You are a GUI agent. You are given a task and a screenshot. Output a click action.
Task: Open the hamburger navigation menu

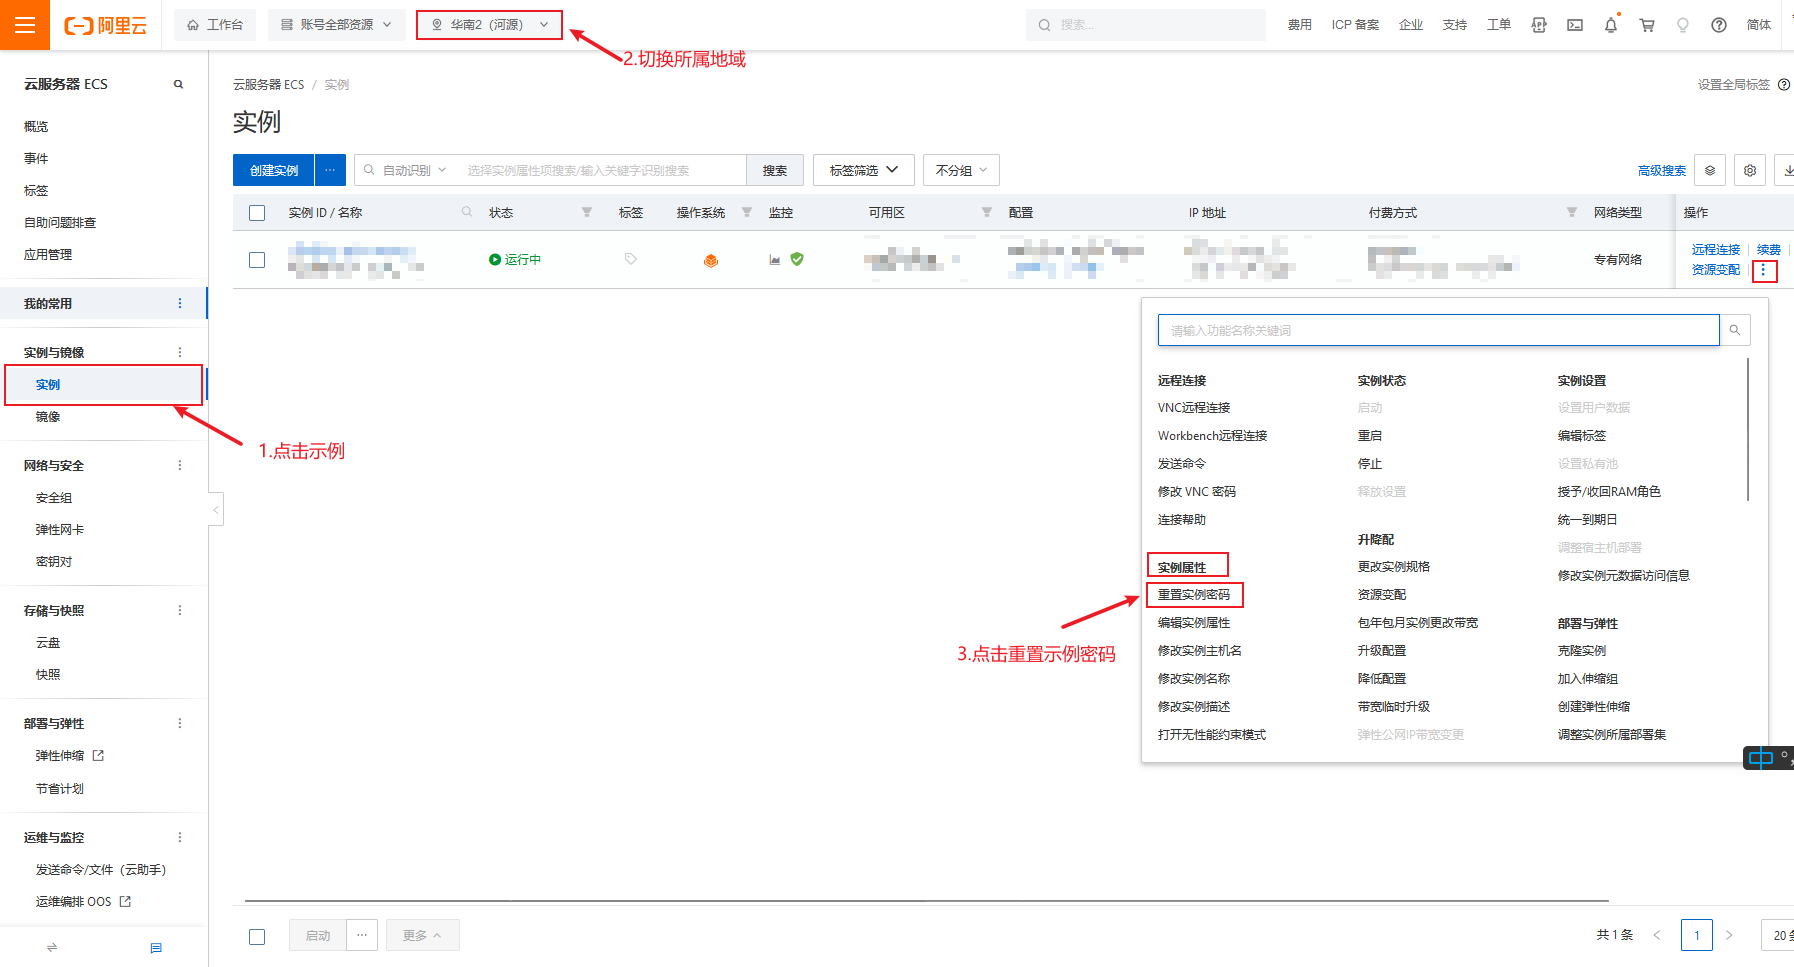click(x=25, y=25)
